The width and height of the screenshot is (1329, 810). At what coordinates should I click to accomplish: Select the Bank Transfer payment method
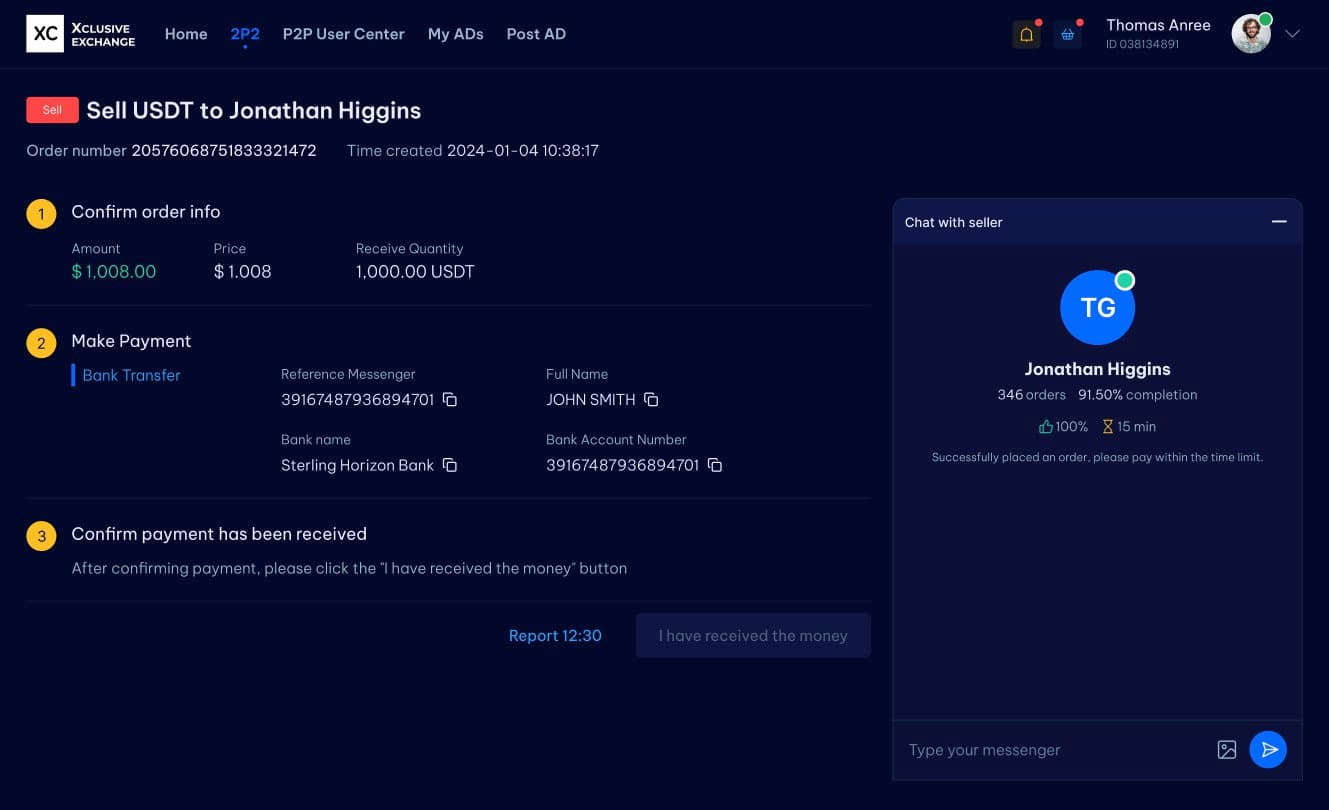[131, 375]
